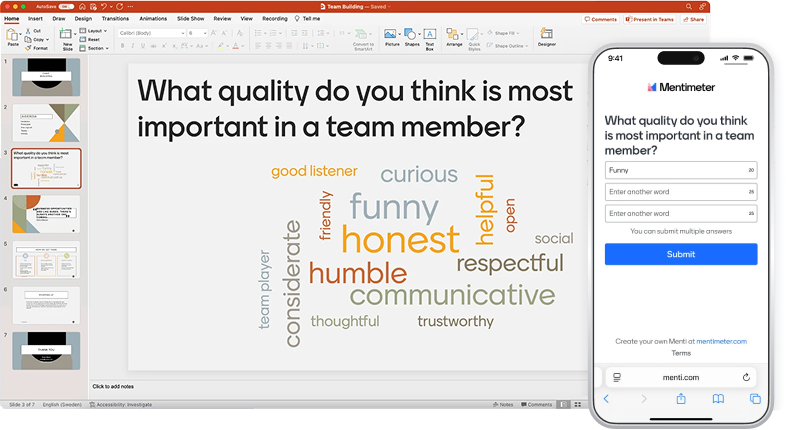Click the first word field containing Funny
Viewport: 792px width, 430px height.
(x=675, y=170)
